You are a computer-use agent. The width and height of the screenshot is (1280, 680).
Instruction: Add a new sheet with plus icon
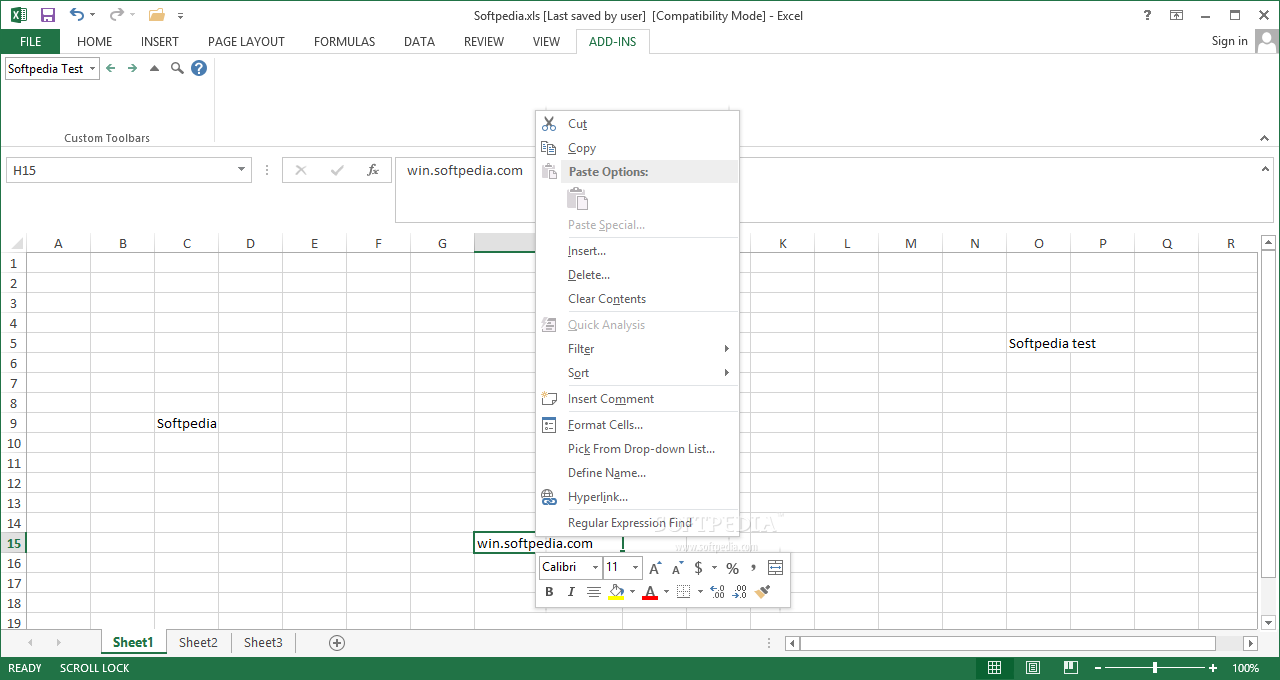(x=337, y=643)
